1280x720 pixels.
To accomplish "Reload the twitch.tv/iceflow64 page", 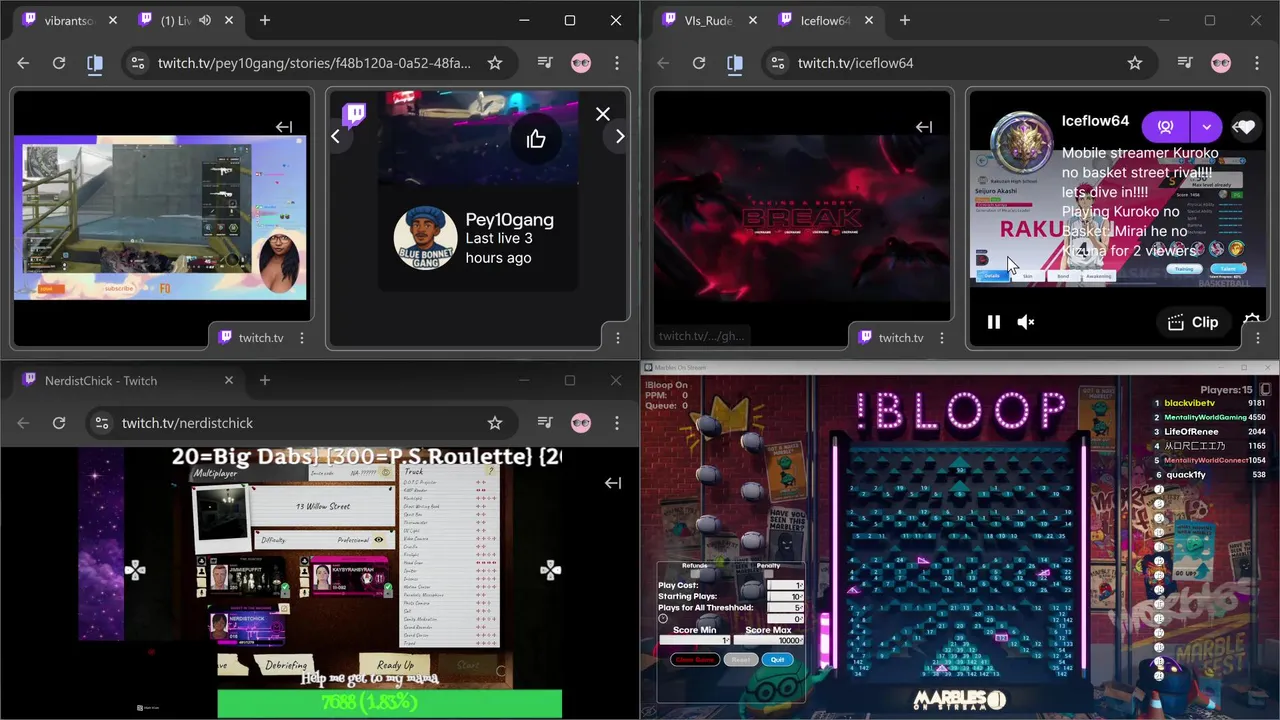I will 699,63.
